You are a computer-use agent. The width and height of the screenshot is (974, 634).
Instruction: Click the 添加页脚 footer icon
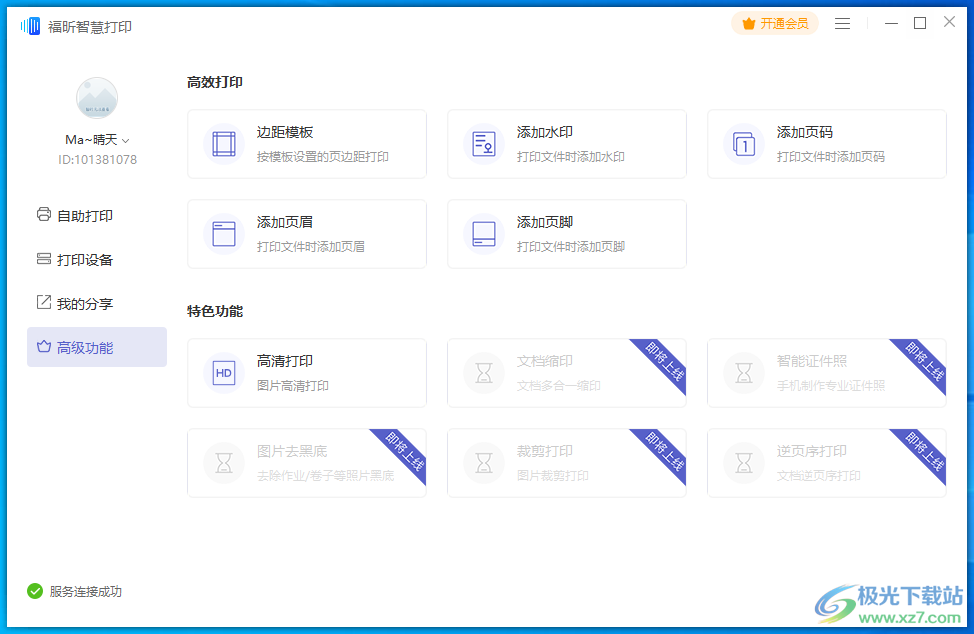pyautogui.click(x=484, y=234)
